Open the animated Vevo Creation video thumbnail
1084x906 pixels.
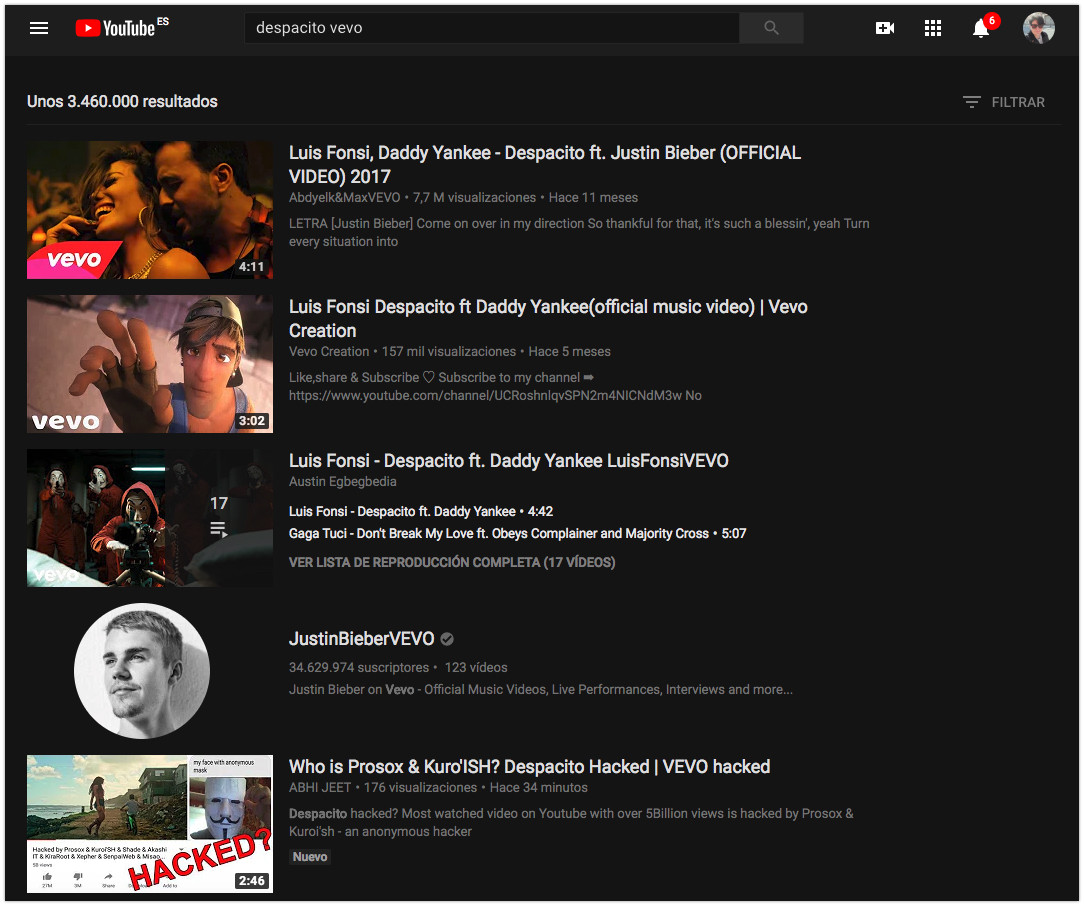click(150, 364)
